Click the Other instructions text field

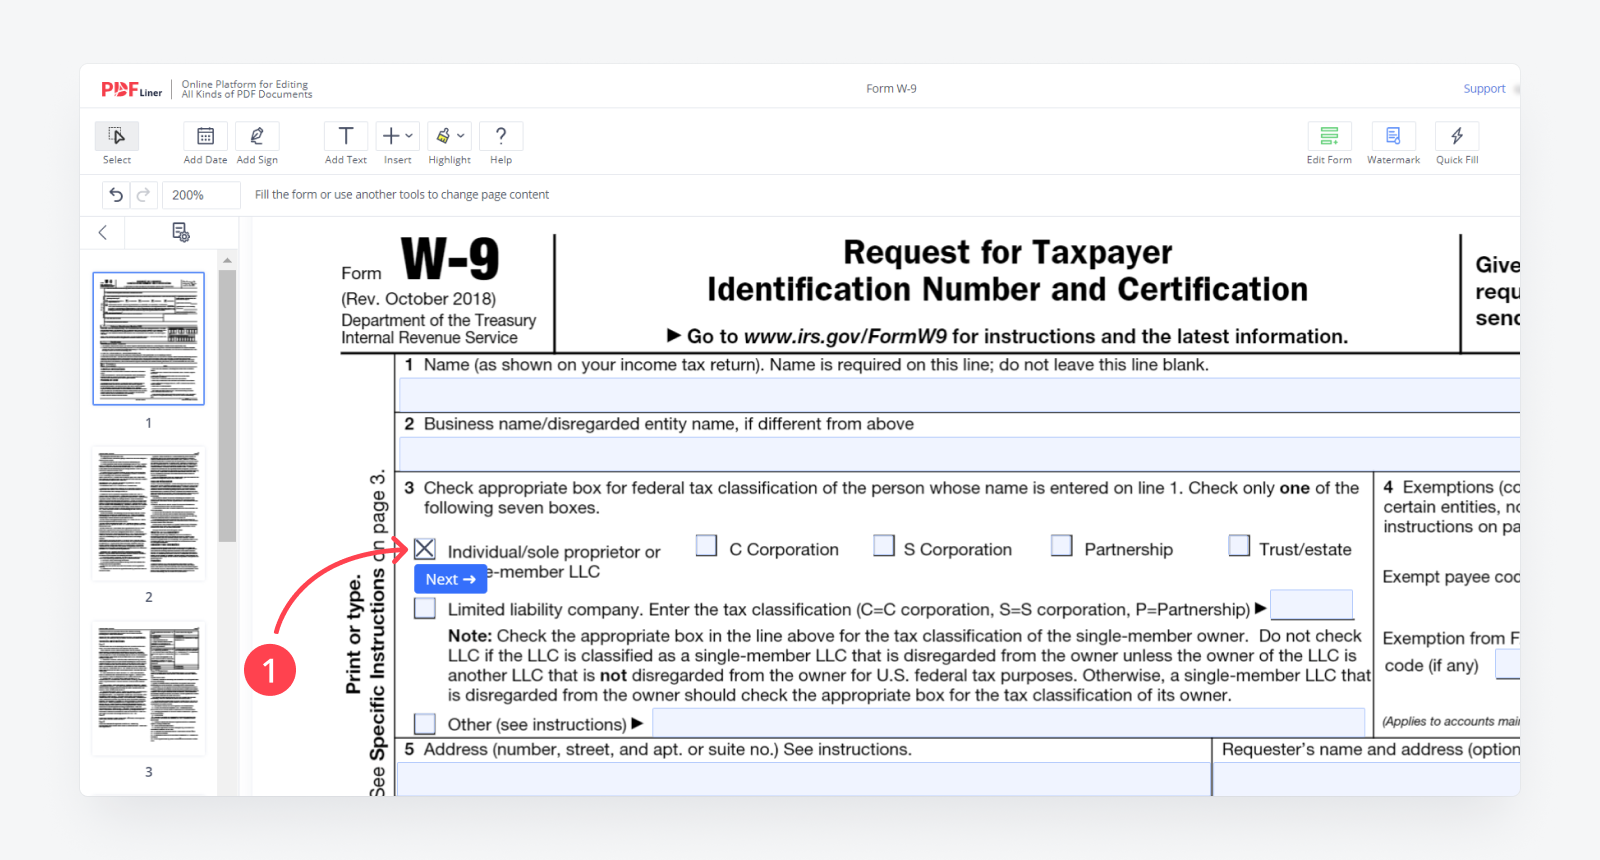coord(1008,722)
